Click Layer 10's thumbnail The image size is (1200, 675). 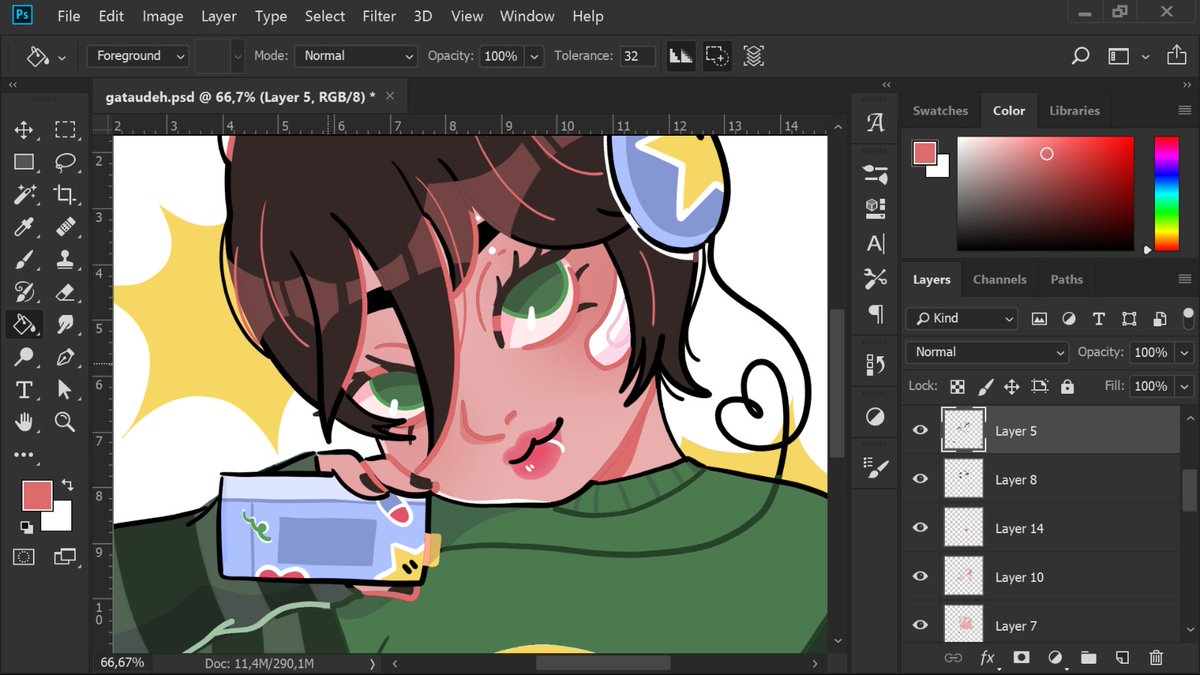click(963, 576)
